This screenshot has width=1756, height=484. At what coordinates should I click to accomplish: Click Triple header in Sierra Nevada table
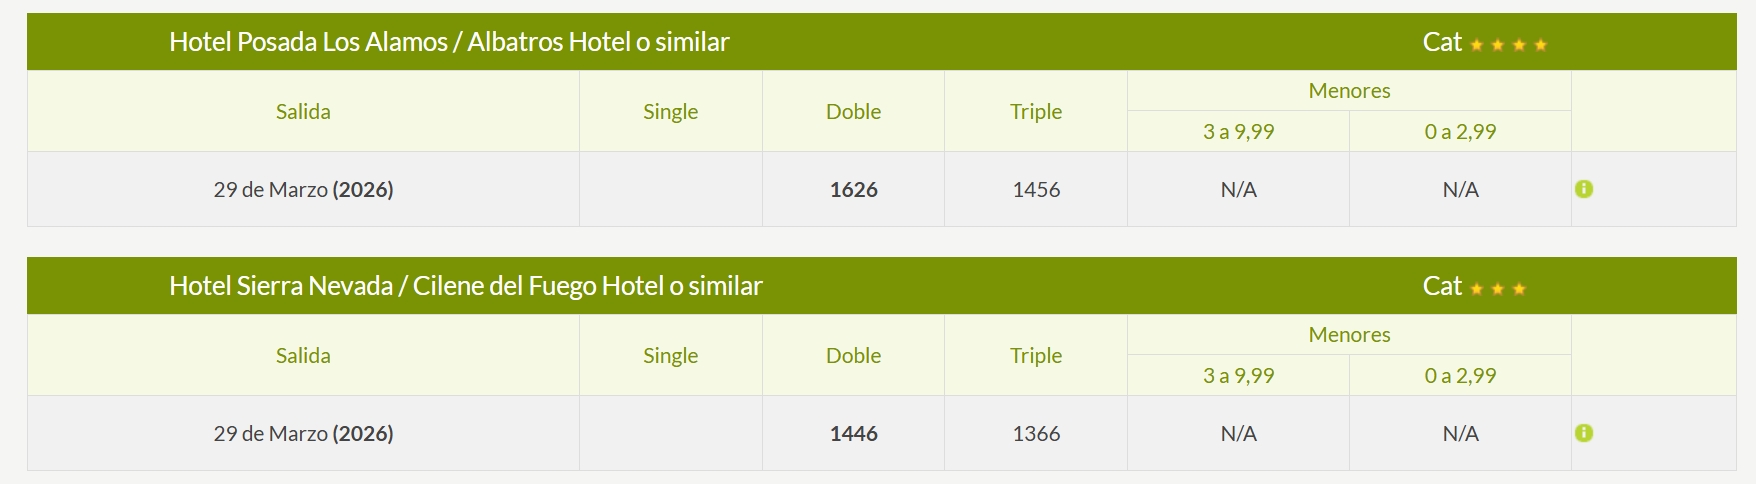[1036, 355]
